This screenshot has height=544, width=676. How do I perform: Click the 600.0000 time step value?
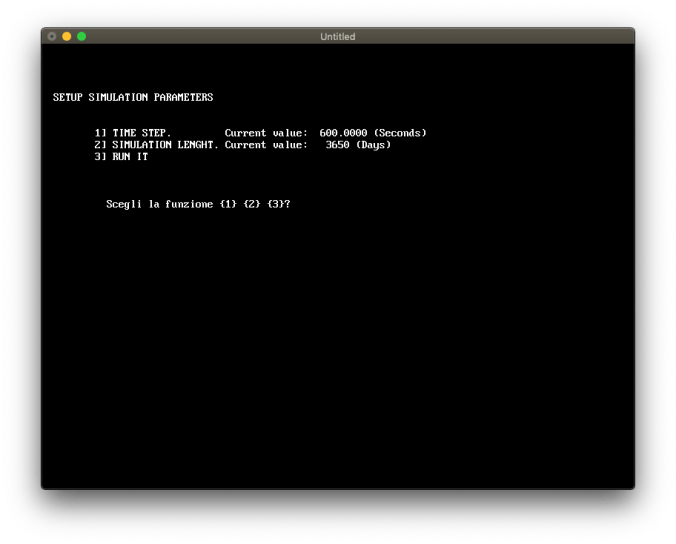point(343,133)
